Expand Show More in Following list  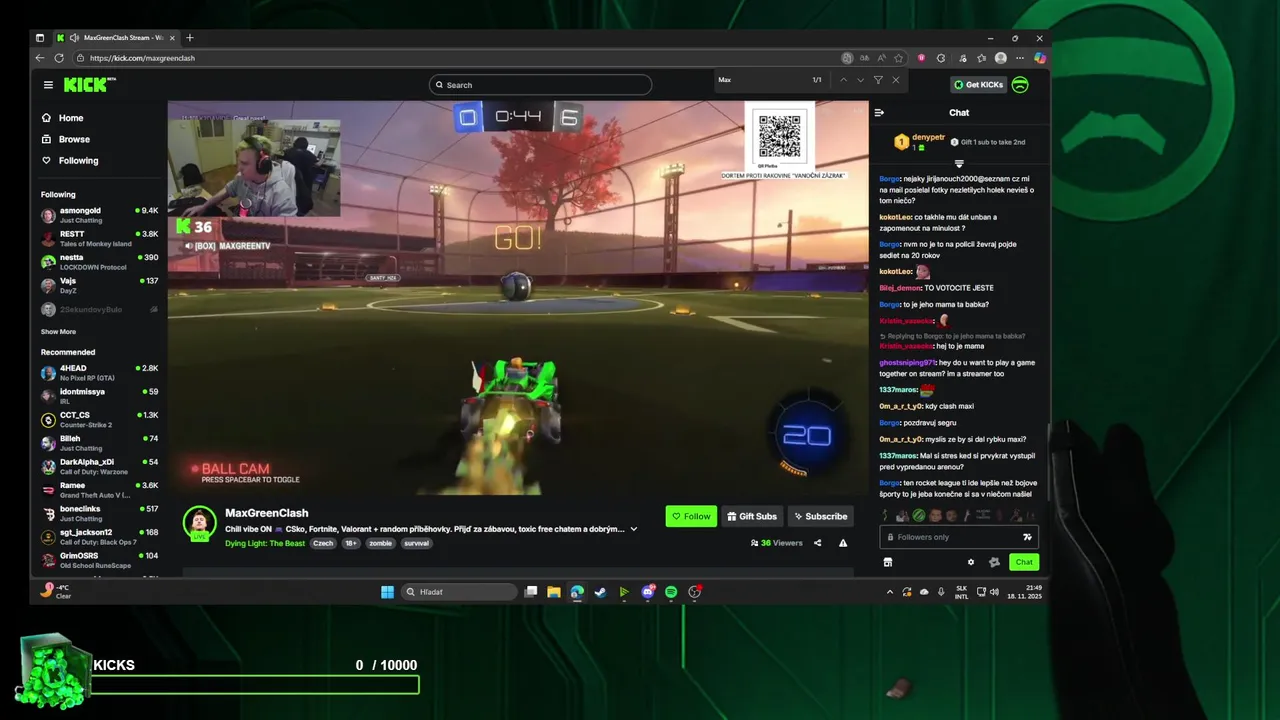click(x=58, y=331)
